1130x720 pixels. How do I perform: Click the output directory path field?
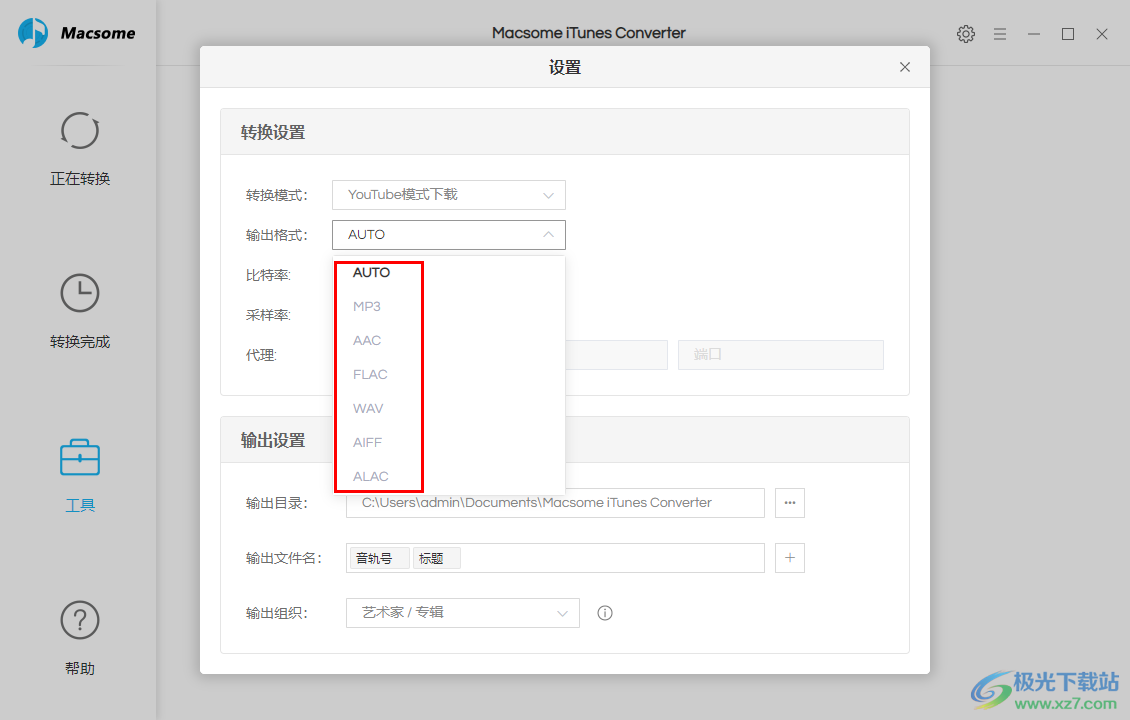555,503
